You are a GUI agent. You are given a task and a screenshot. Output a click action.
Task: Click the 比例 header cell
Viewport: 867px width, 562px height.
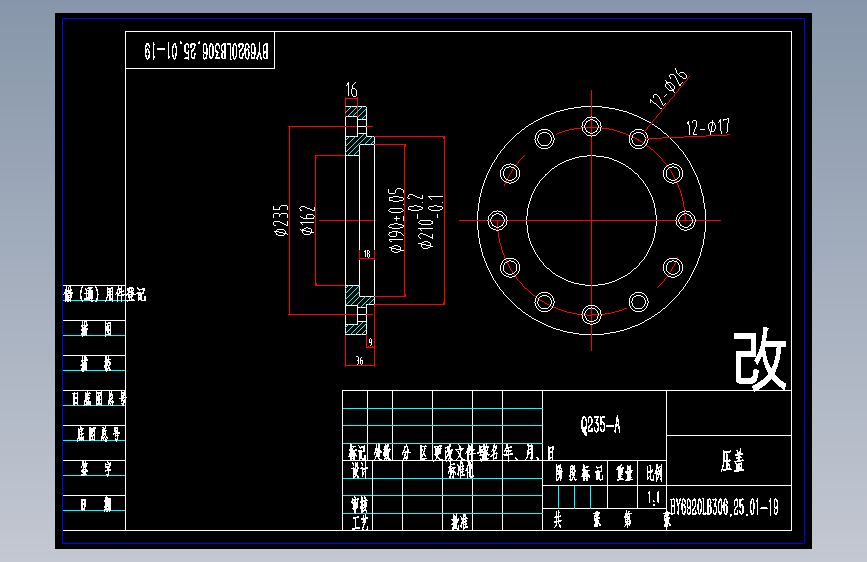pyautogui.click(x=654, y=473)
